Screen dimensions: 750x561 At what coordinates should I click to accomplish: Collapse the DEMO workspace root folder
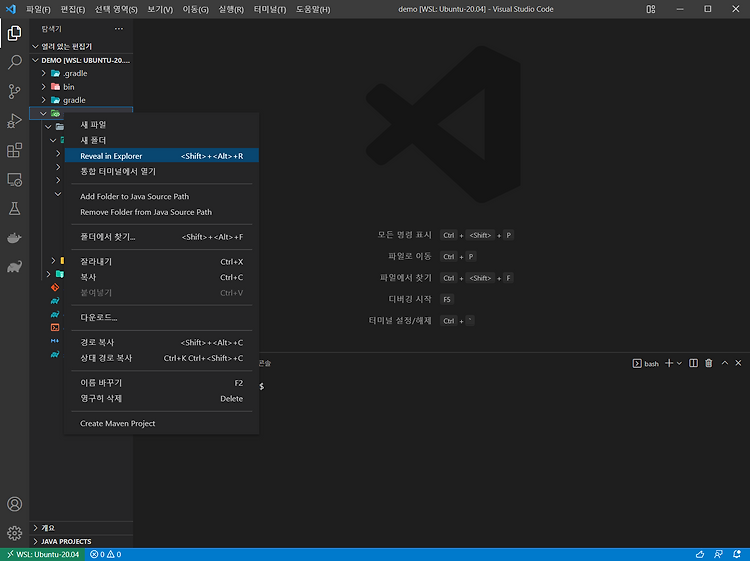pos(35,60)
